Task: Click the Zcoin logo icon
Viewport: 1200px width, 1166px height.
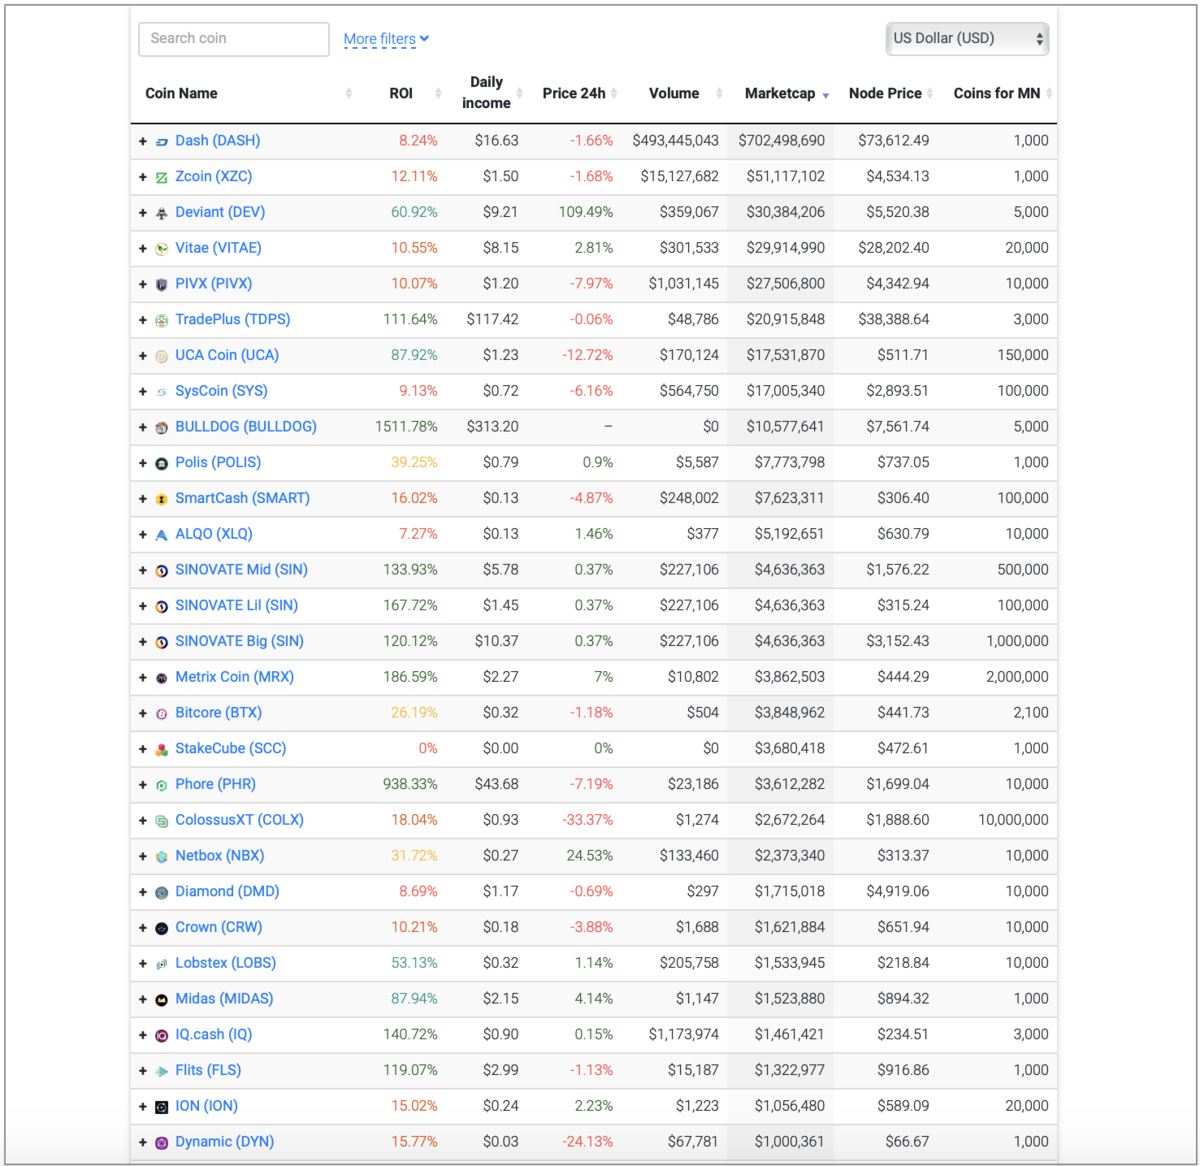Action: pyautogui.click(x=161, y=178)
